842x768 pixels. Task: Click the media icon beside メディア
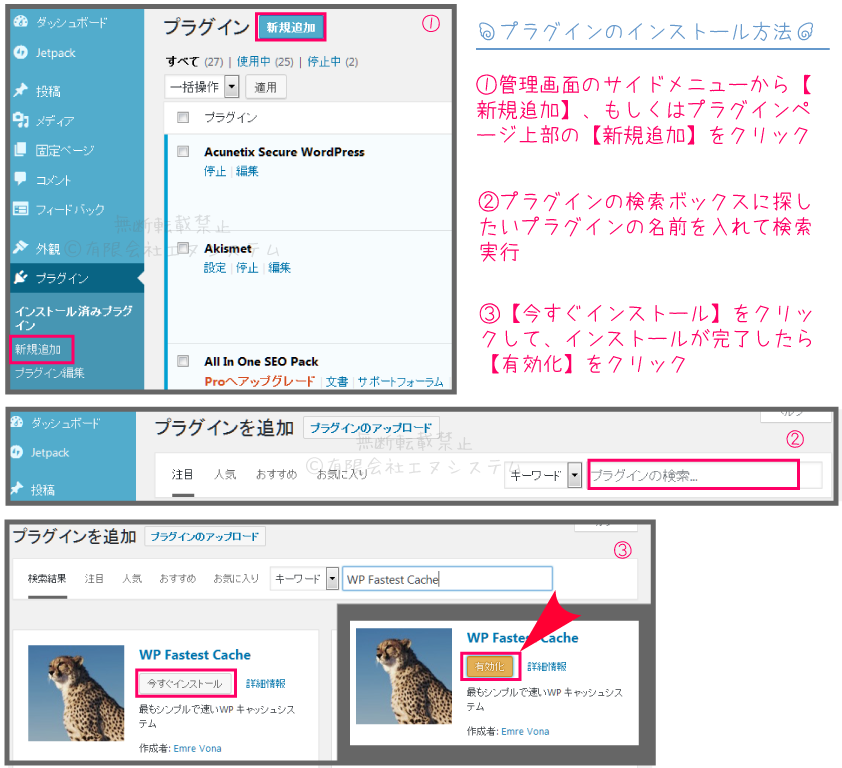[x=20, y=120]
